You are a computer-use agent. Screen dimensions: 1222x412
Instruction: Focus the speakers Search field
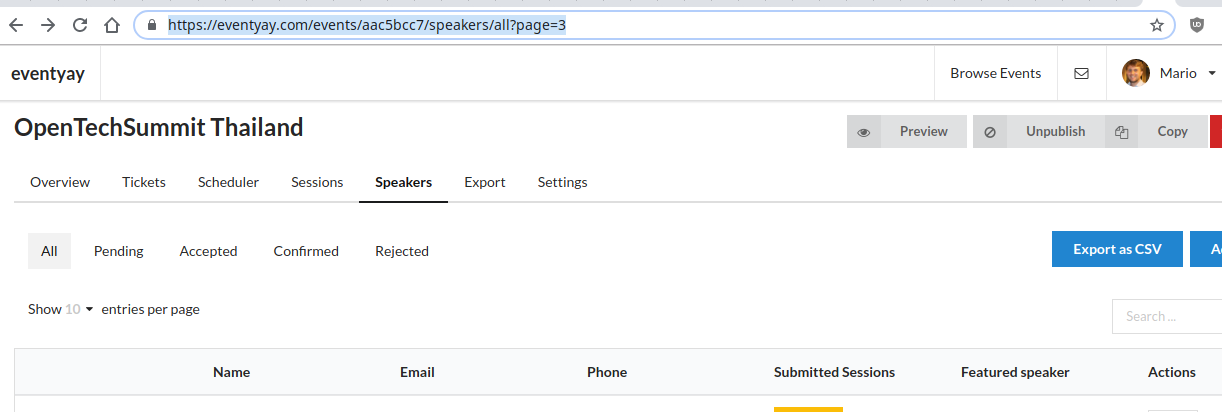[1167, 316]
